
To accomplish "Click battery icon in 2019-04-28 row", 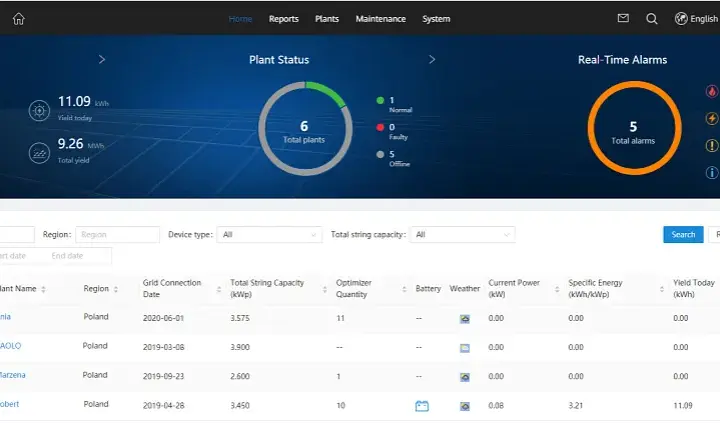I will (422, 406).
